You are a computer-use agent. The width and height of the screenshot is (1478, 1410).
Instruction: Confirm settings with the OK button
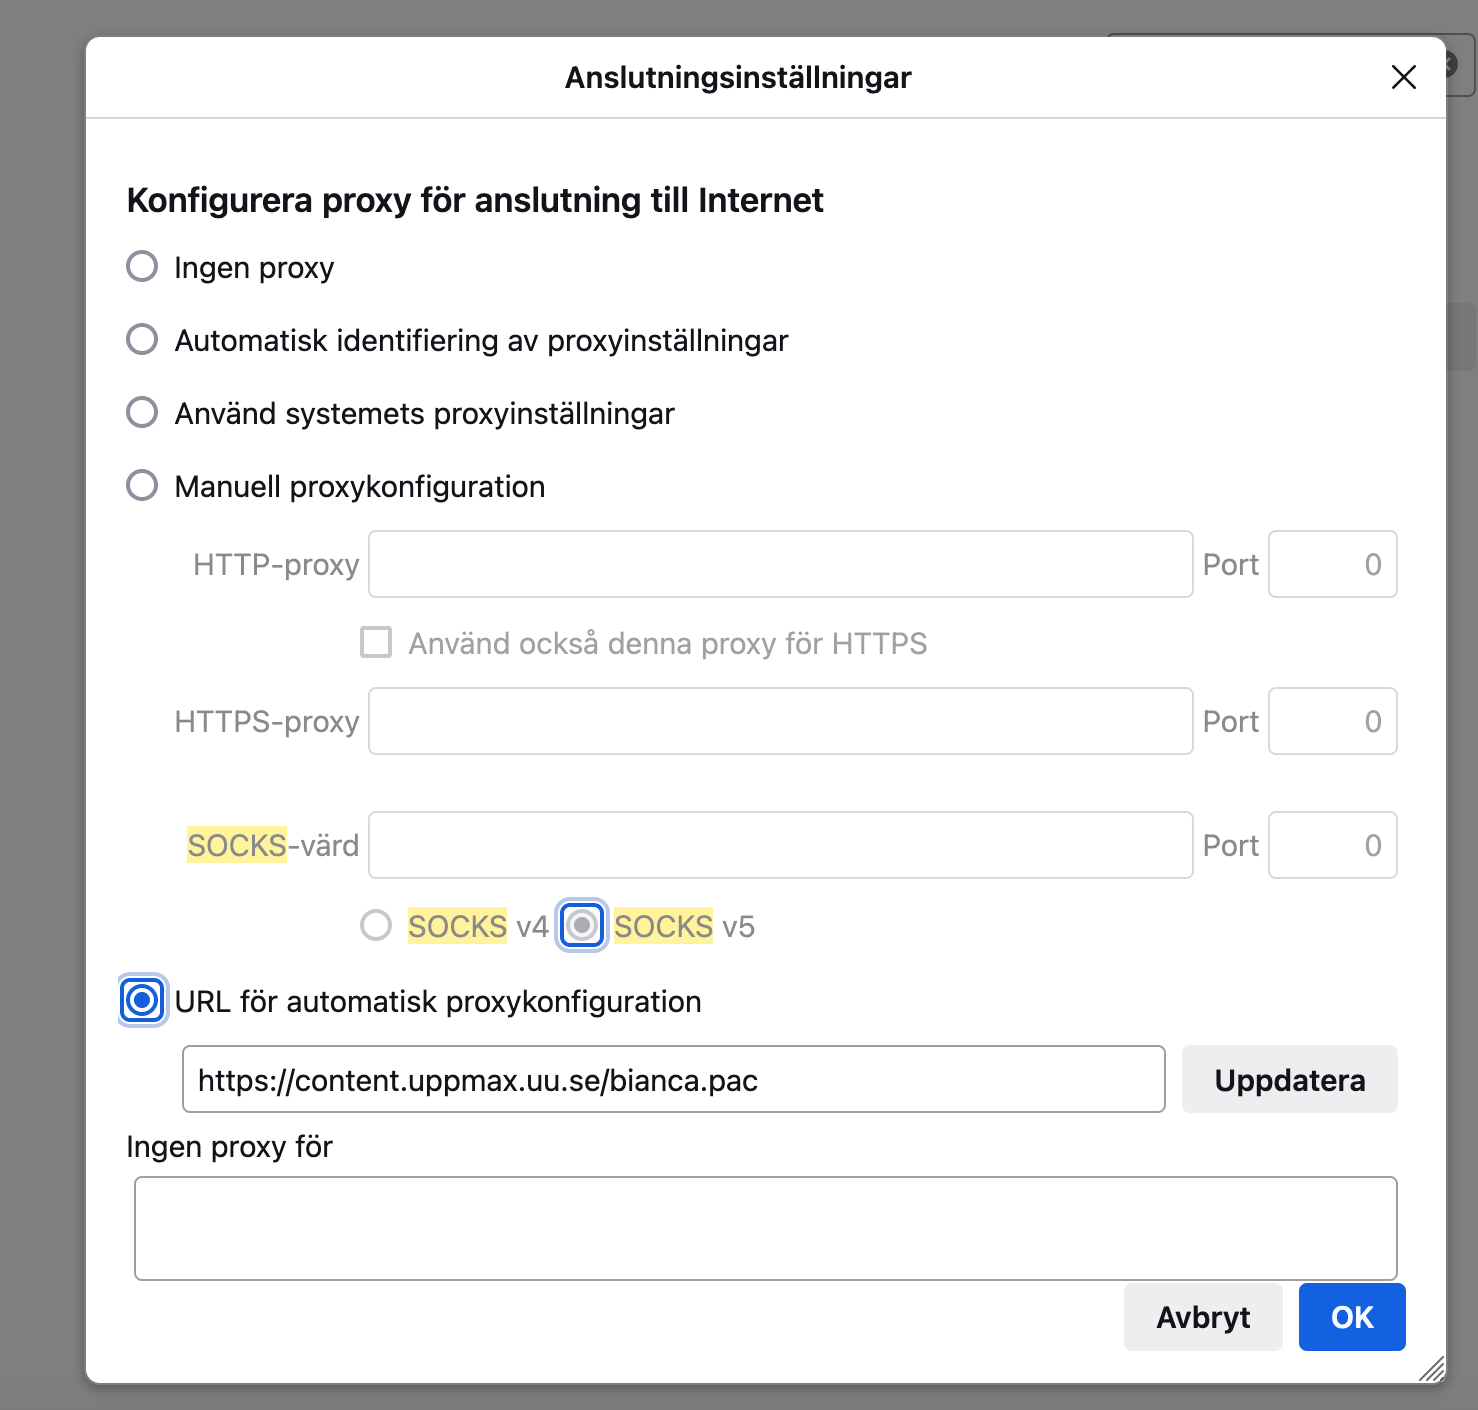(x=1352, y=1317)
